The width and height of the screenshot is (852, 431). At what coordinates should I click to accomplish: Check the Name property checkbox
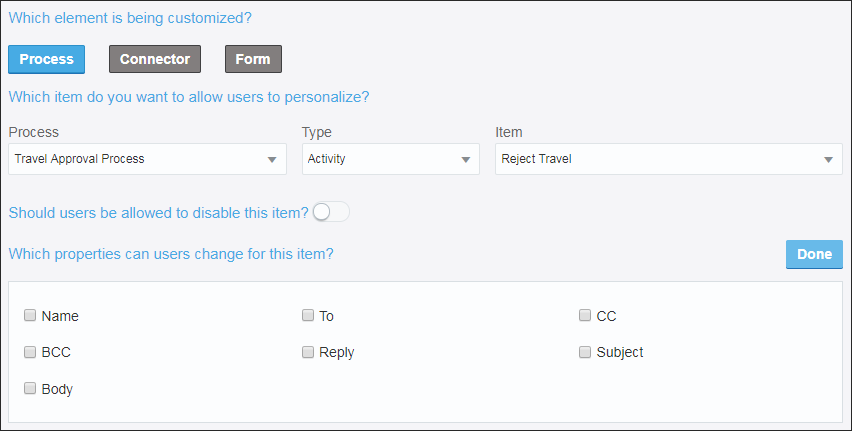30,316
